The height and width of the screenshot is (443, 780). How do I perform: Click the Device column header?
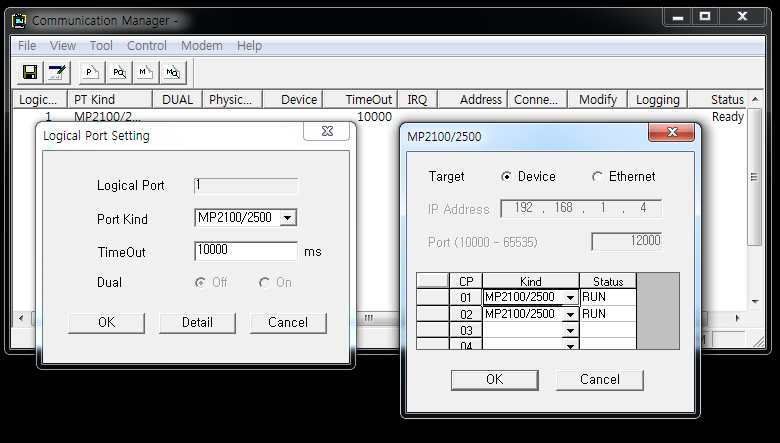[293, 99]
